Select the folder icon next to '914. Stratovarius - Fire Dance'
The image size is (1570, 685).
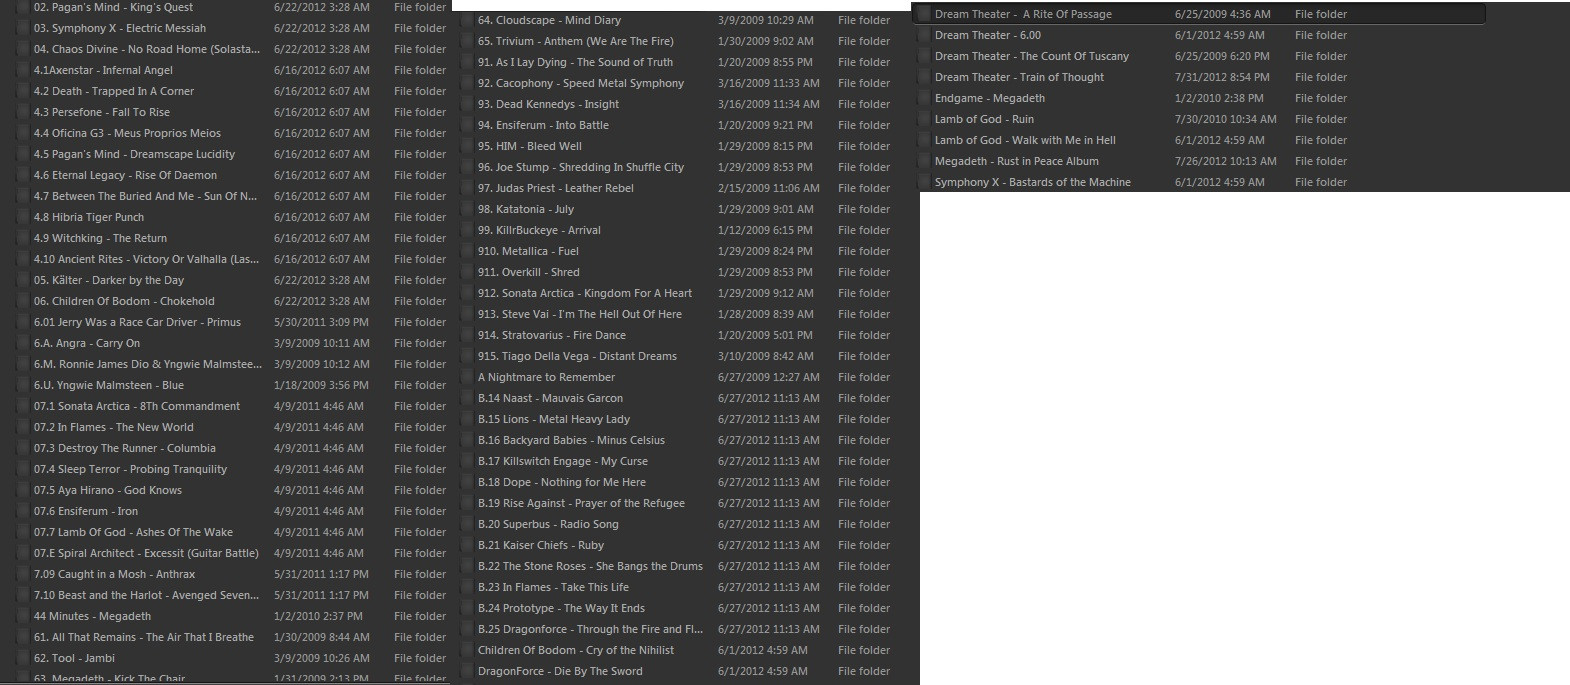(467, 335)
